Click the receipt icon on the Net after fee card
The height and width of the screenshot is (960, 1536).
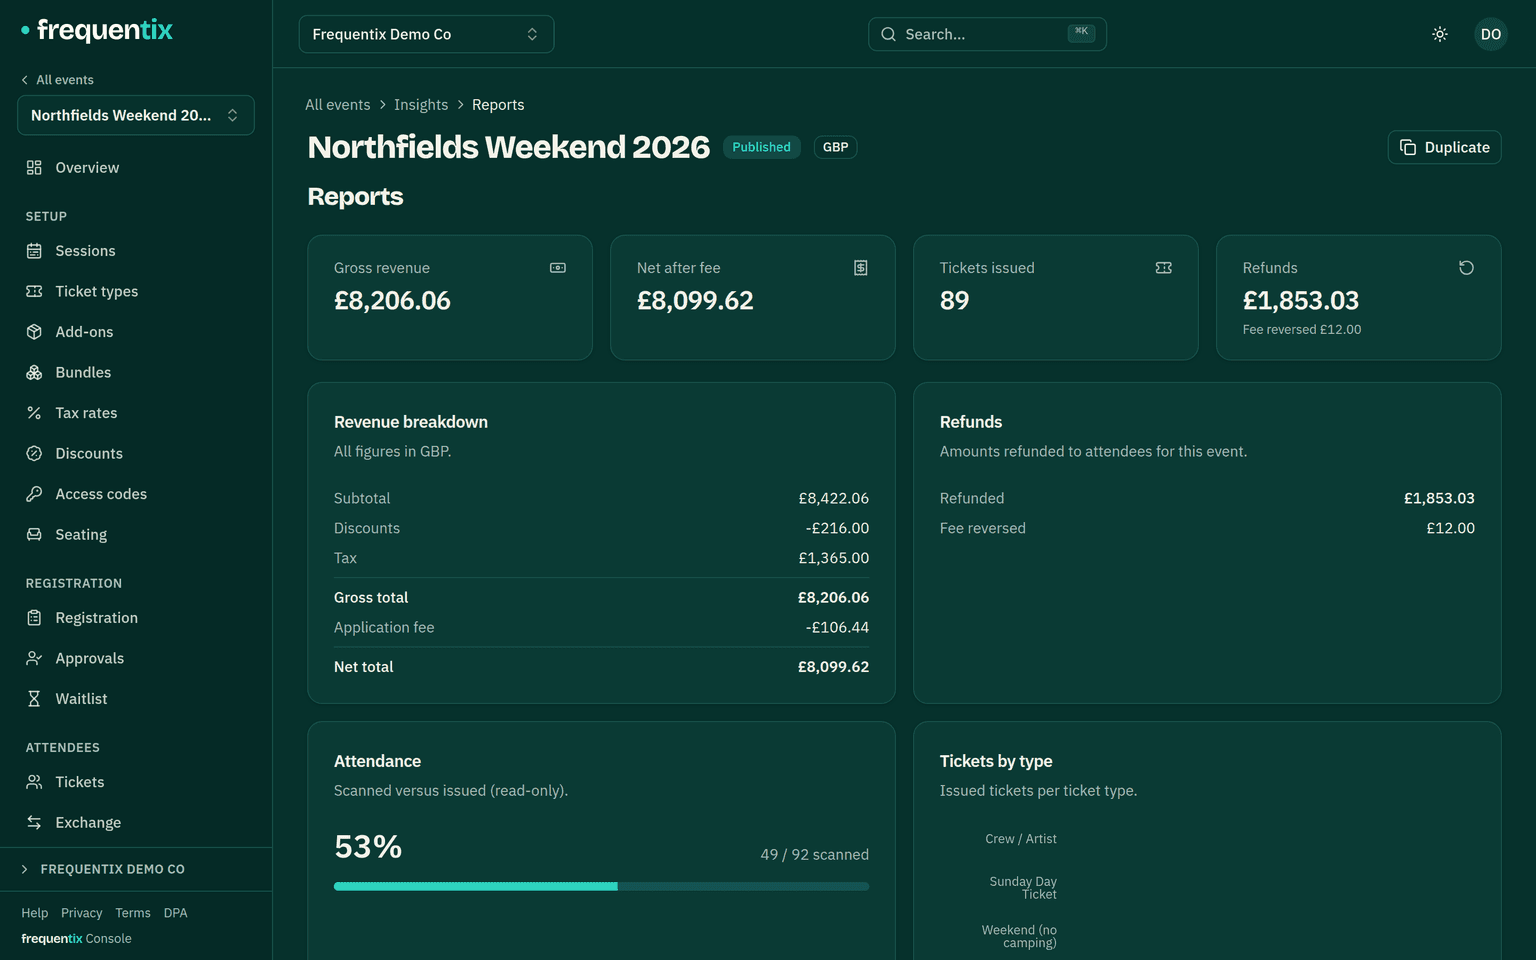click(861, 268)
